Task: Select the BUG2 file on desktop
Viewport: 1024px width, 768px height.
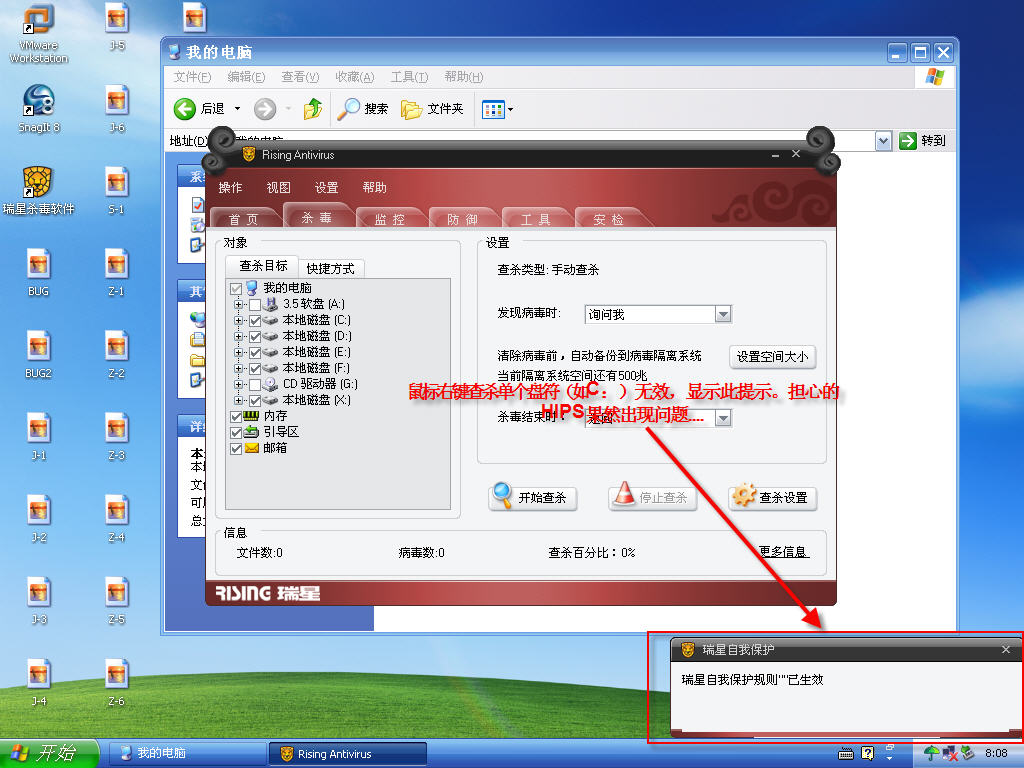Action: [39, 355]
